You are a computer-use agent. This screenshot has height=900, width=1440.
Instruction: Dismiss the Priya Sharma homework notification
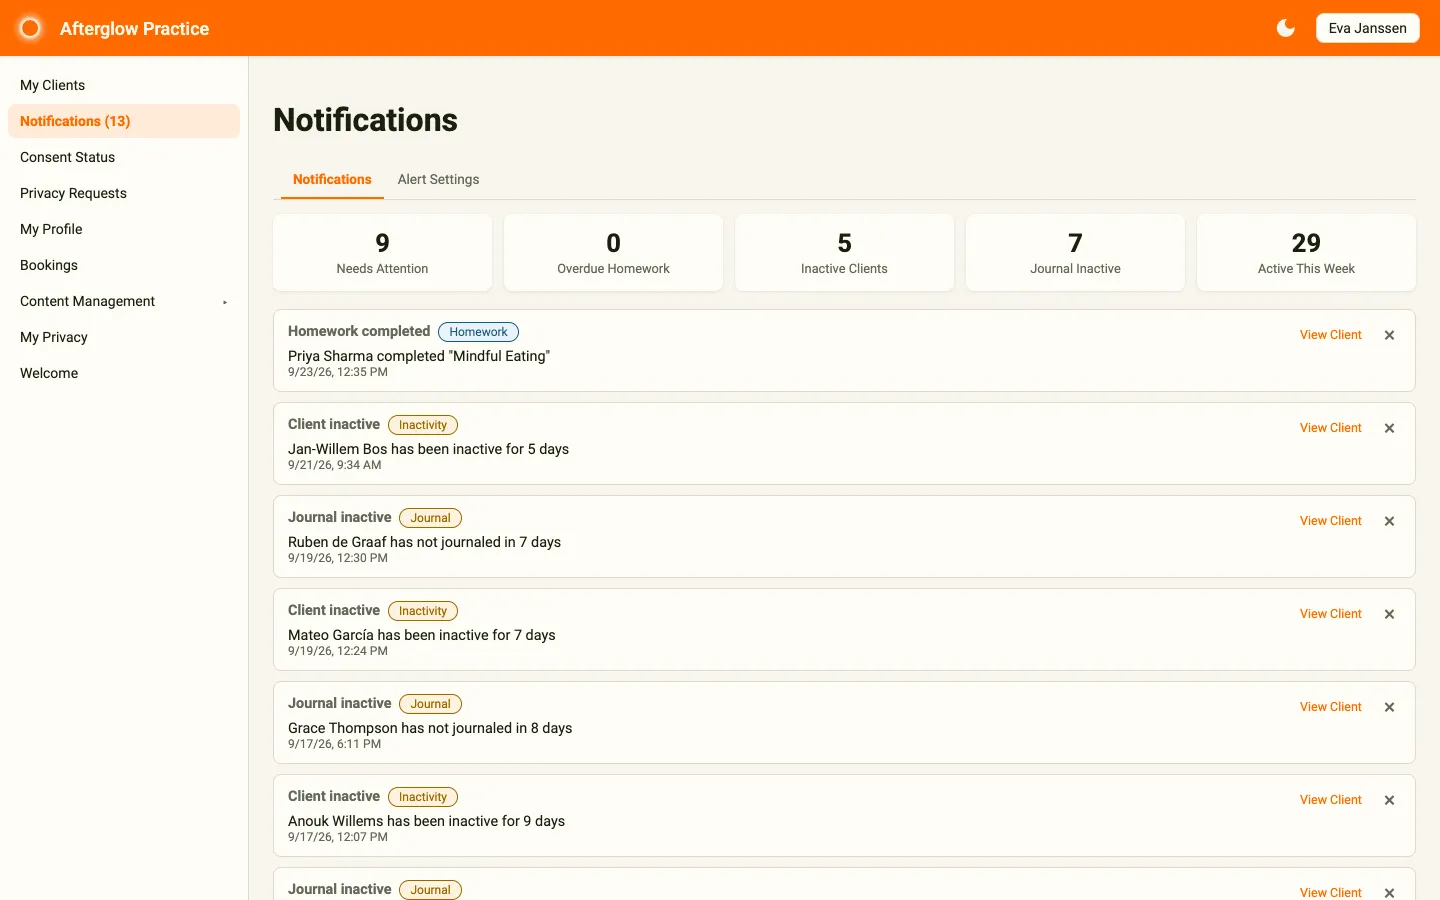[x=1389, y=335]
